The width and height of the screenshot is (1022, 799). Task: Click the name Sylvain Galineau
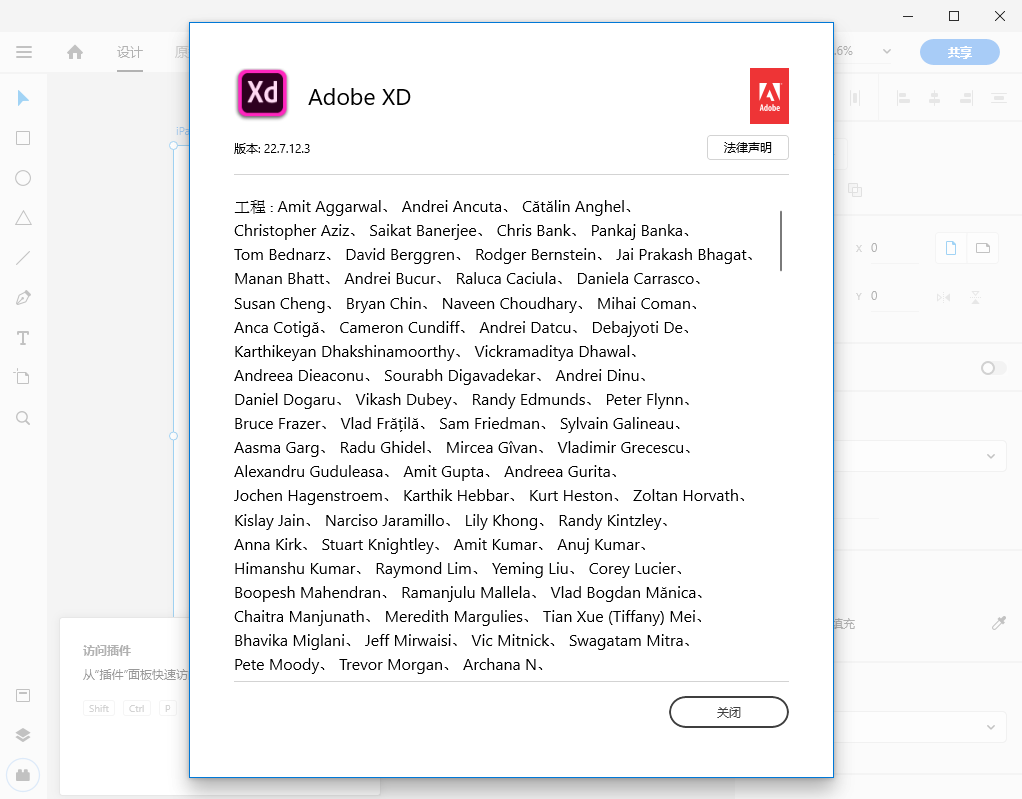[x=617, y=424]
